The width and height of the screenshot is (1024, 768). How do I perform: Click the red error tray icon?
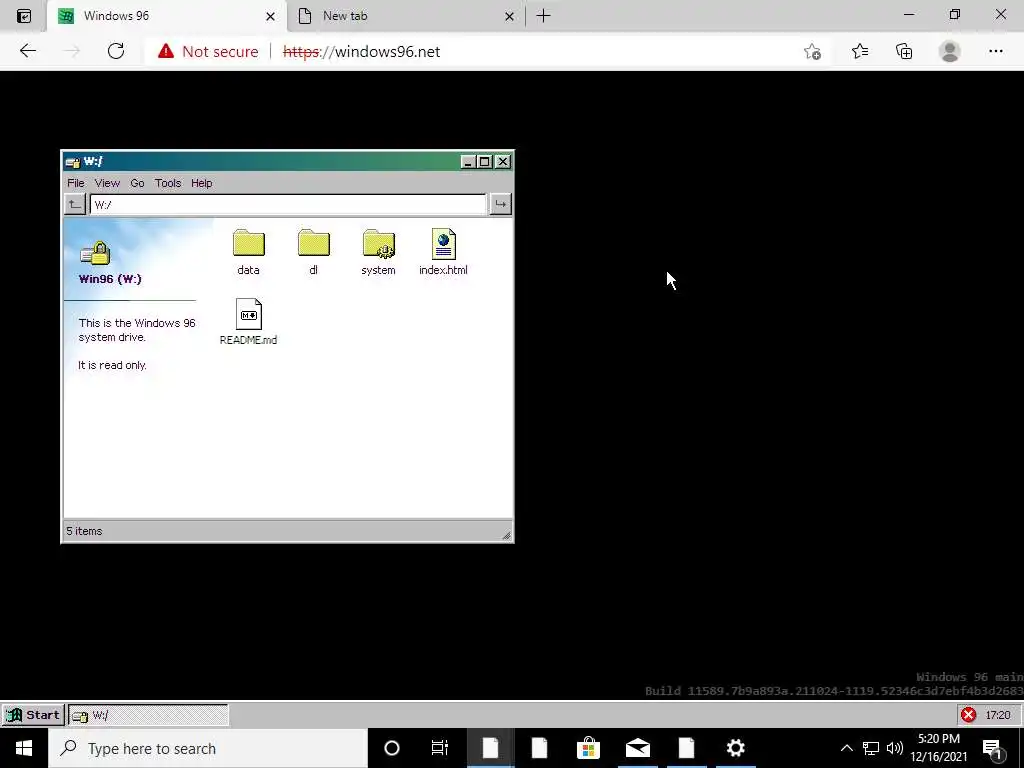[x=968, y=715]
